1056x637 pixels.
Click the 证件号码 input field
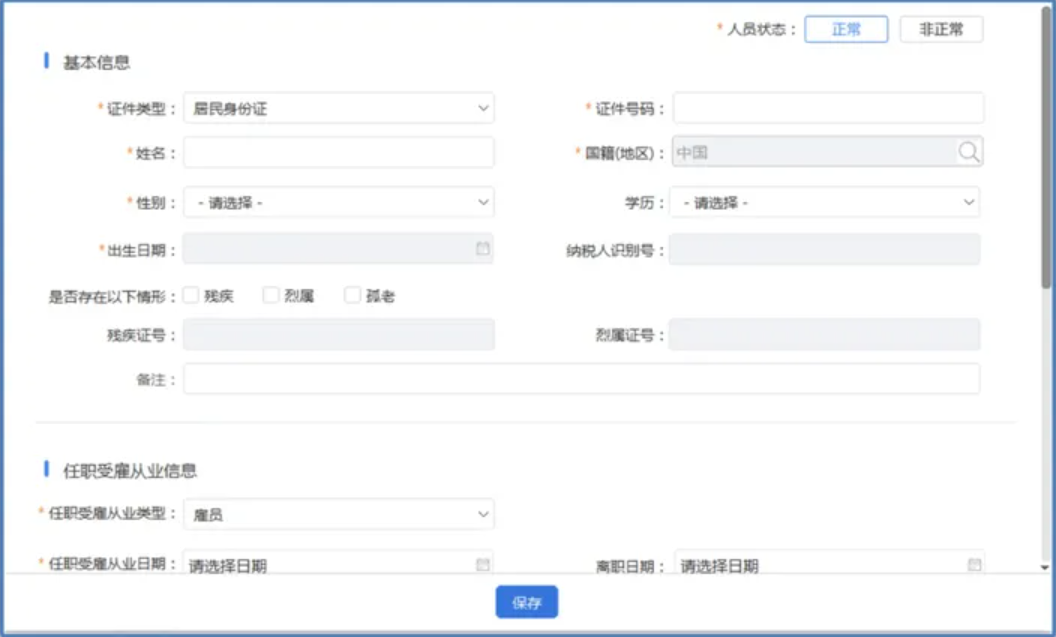coord(828,108)
